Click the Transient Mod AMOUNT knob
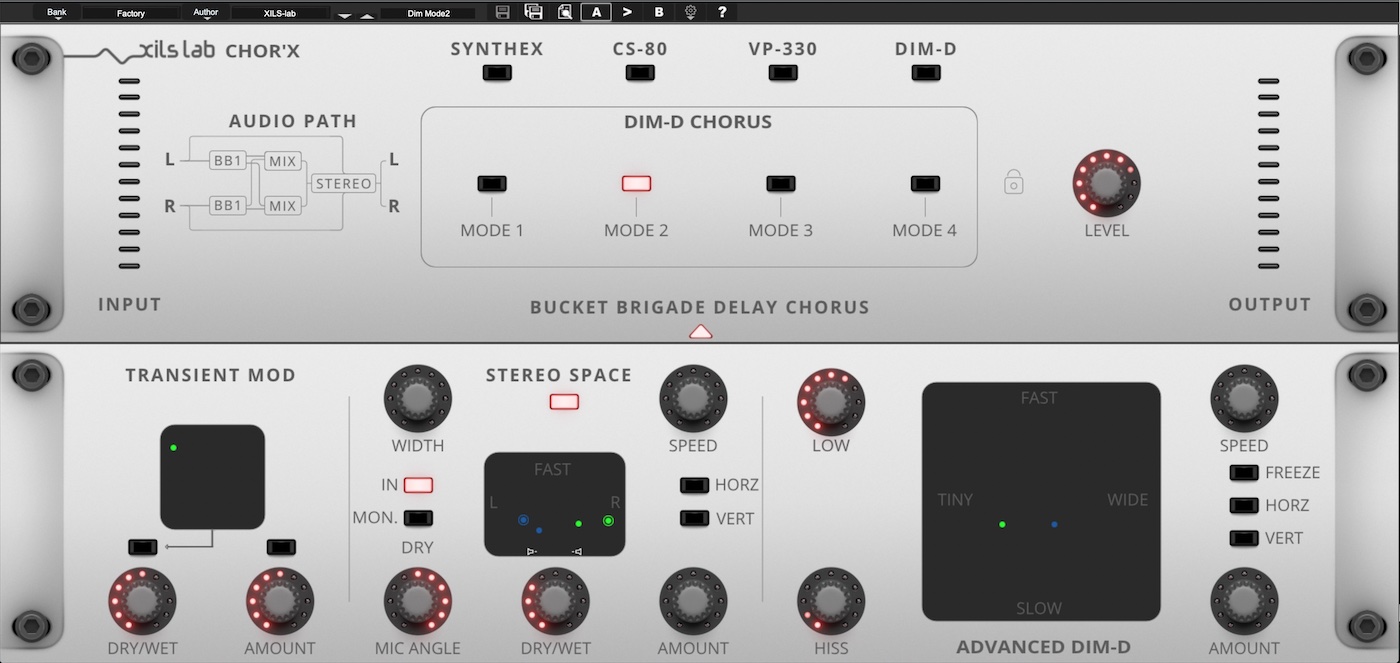Screen dimensions: 1400x663 (280, 602)
